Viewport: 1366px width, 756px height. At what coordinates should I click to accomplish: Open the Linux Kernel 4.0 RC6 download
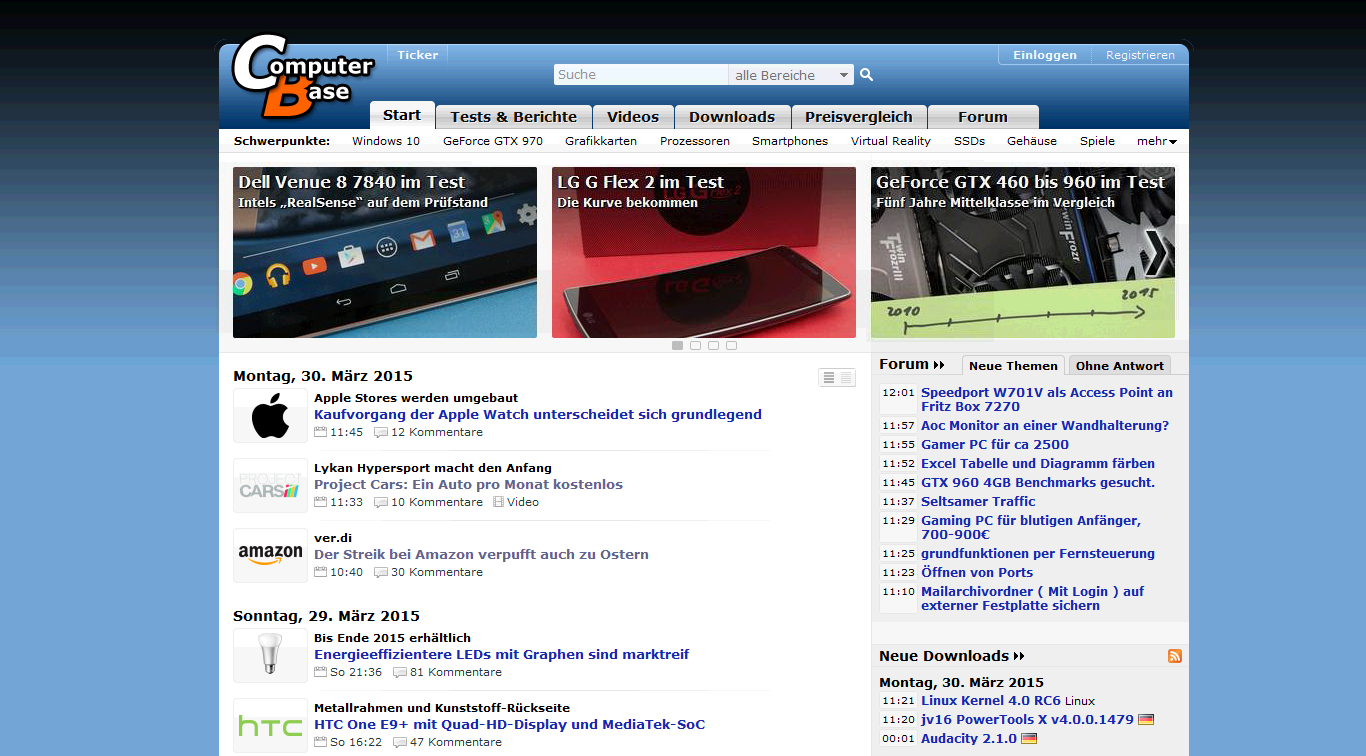991,701
